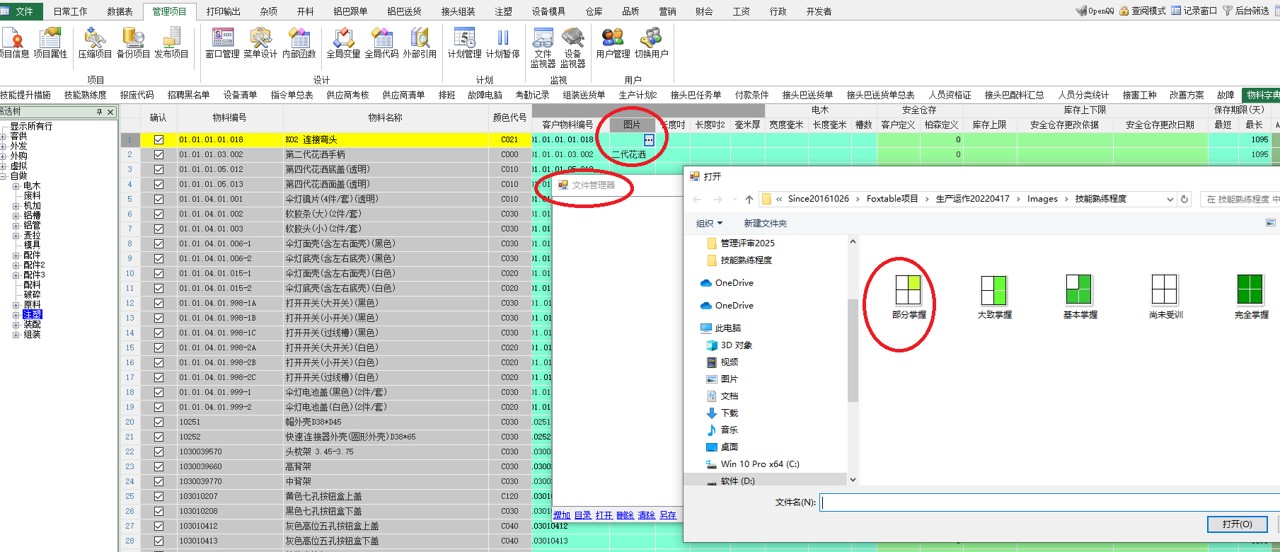Open 项目属性 in the ribbon
The height and width of the screenshot is (552, 1280).
tap(50, 42)
